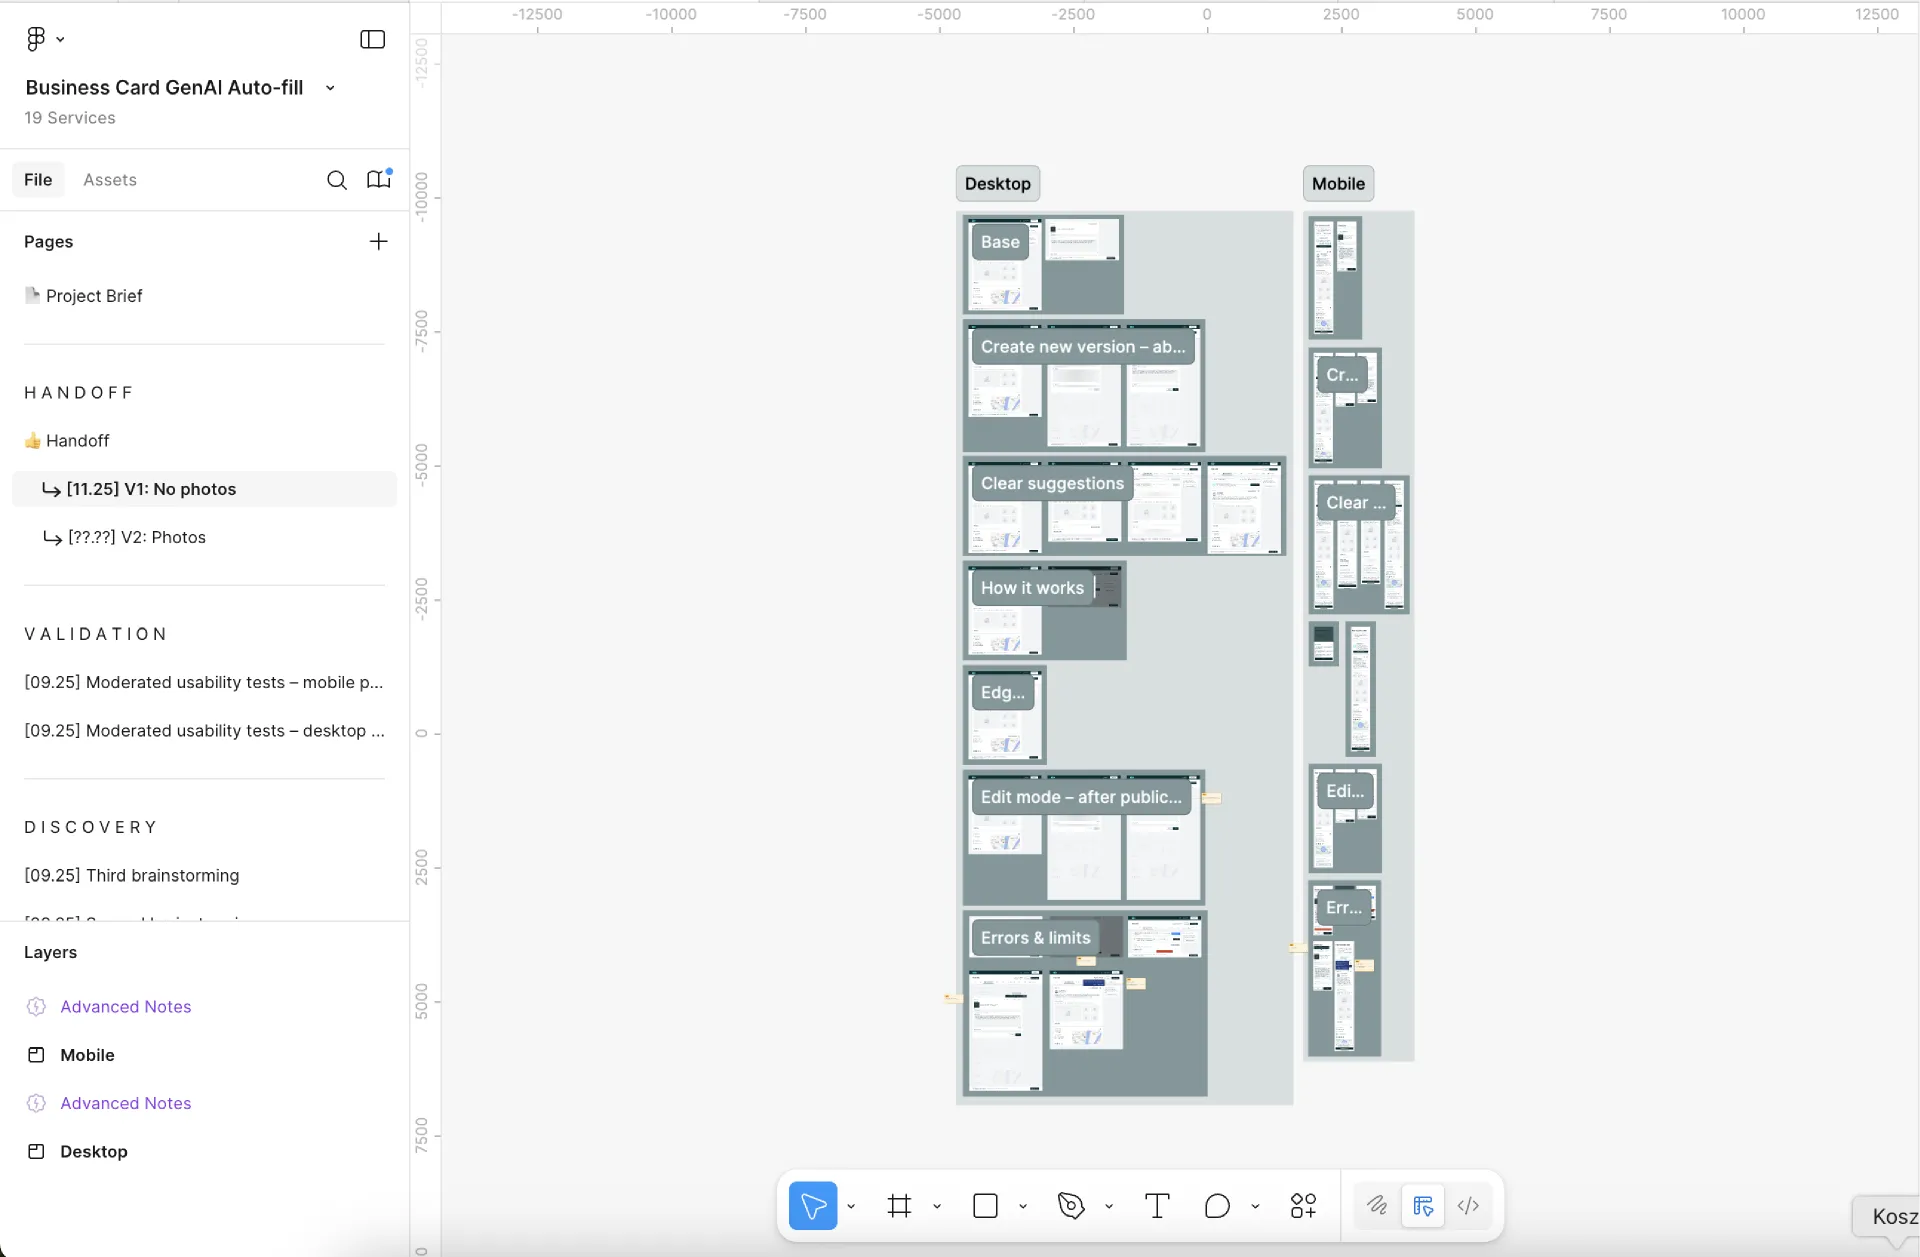1920x1257 pixels.
Task: Select the [11.25] V1: No photos page
Action: click(x=204, y=489)
